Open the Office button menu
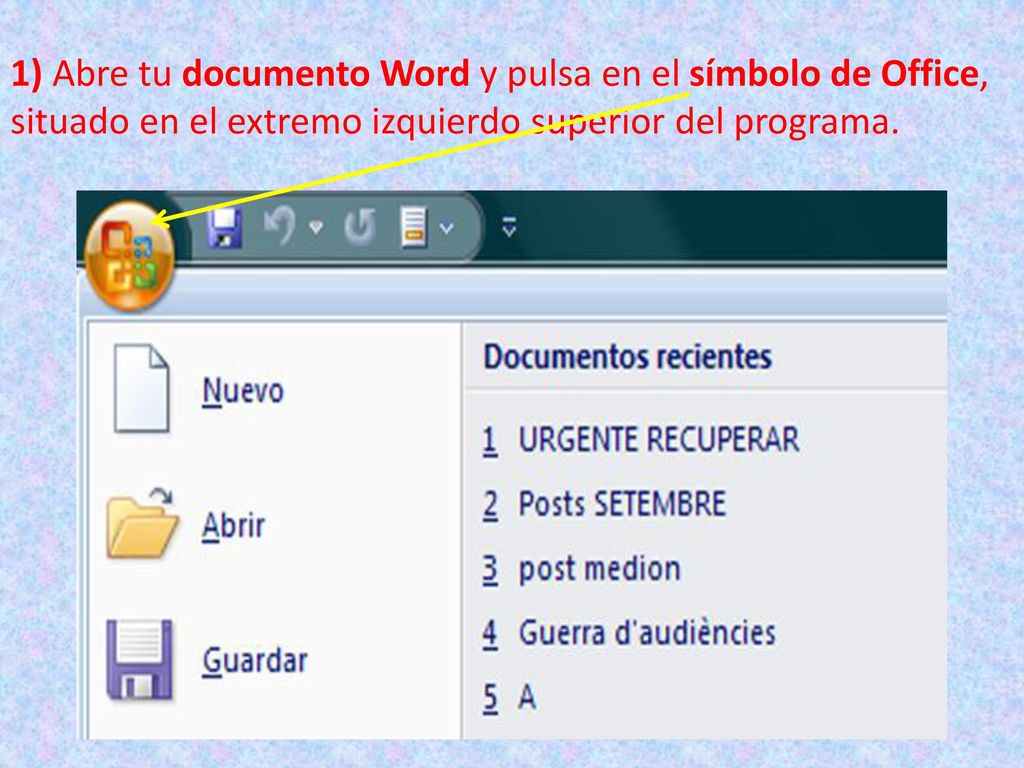The image size is (1024, 768). [x=130, y=255]
